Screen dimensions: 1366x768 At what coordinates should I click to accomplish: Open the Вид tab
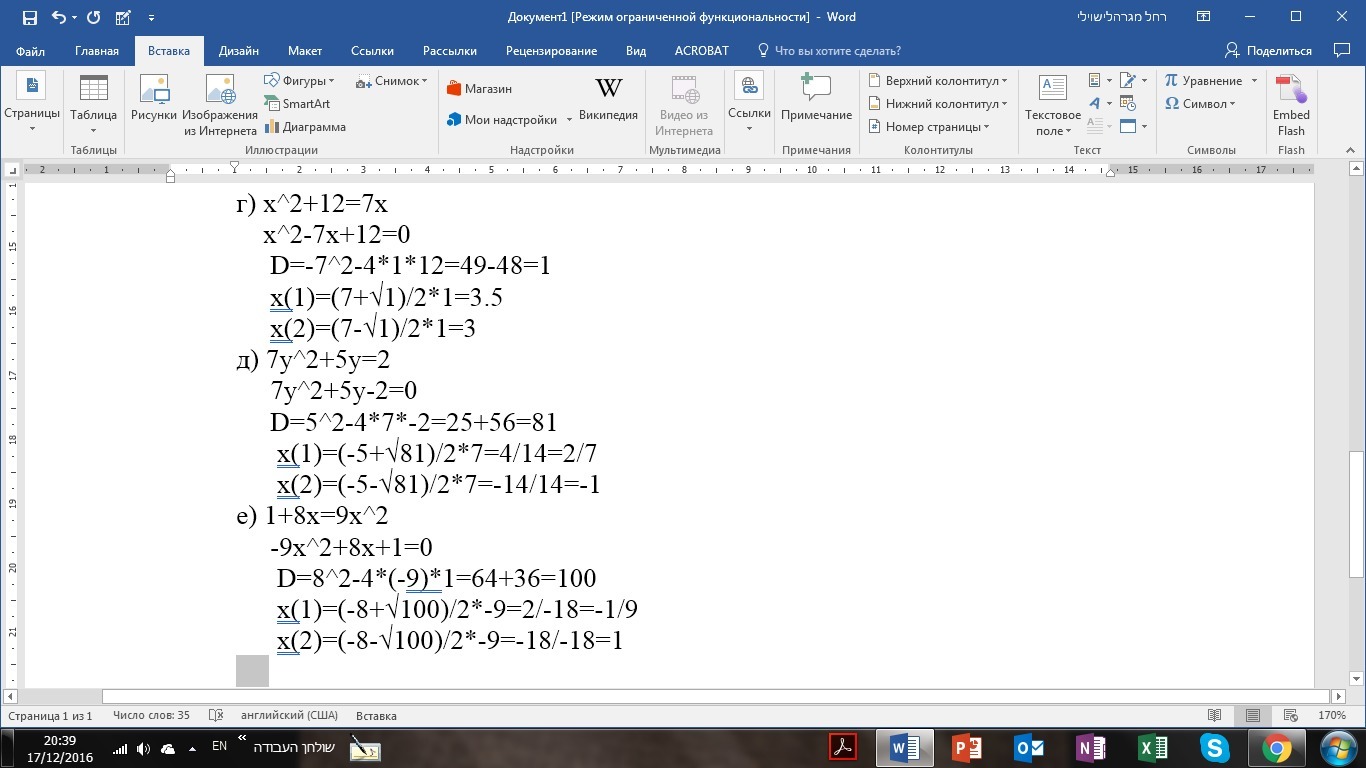636,51
